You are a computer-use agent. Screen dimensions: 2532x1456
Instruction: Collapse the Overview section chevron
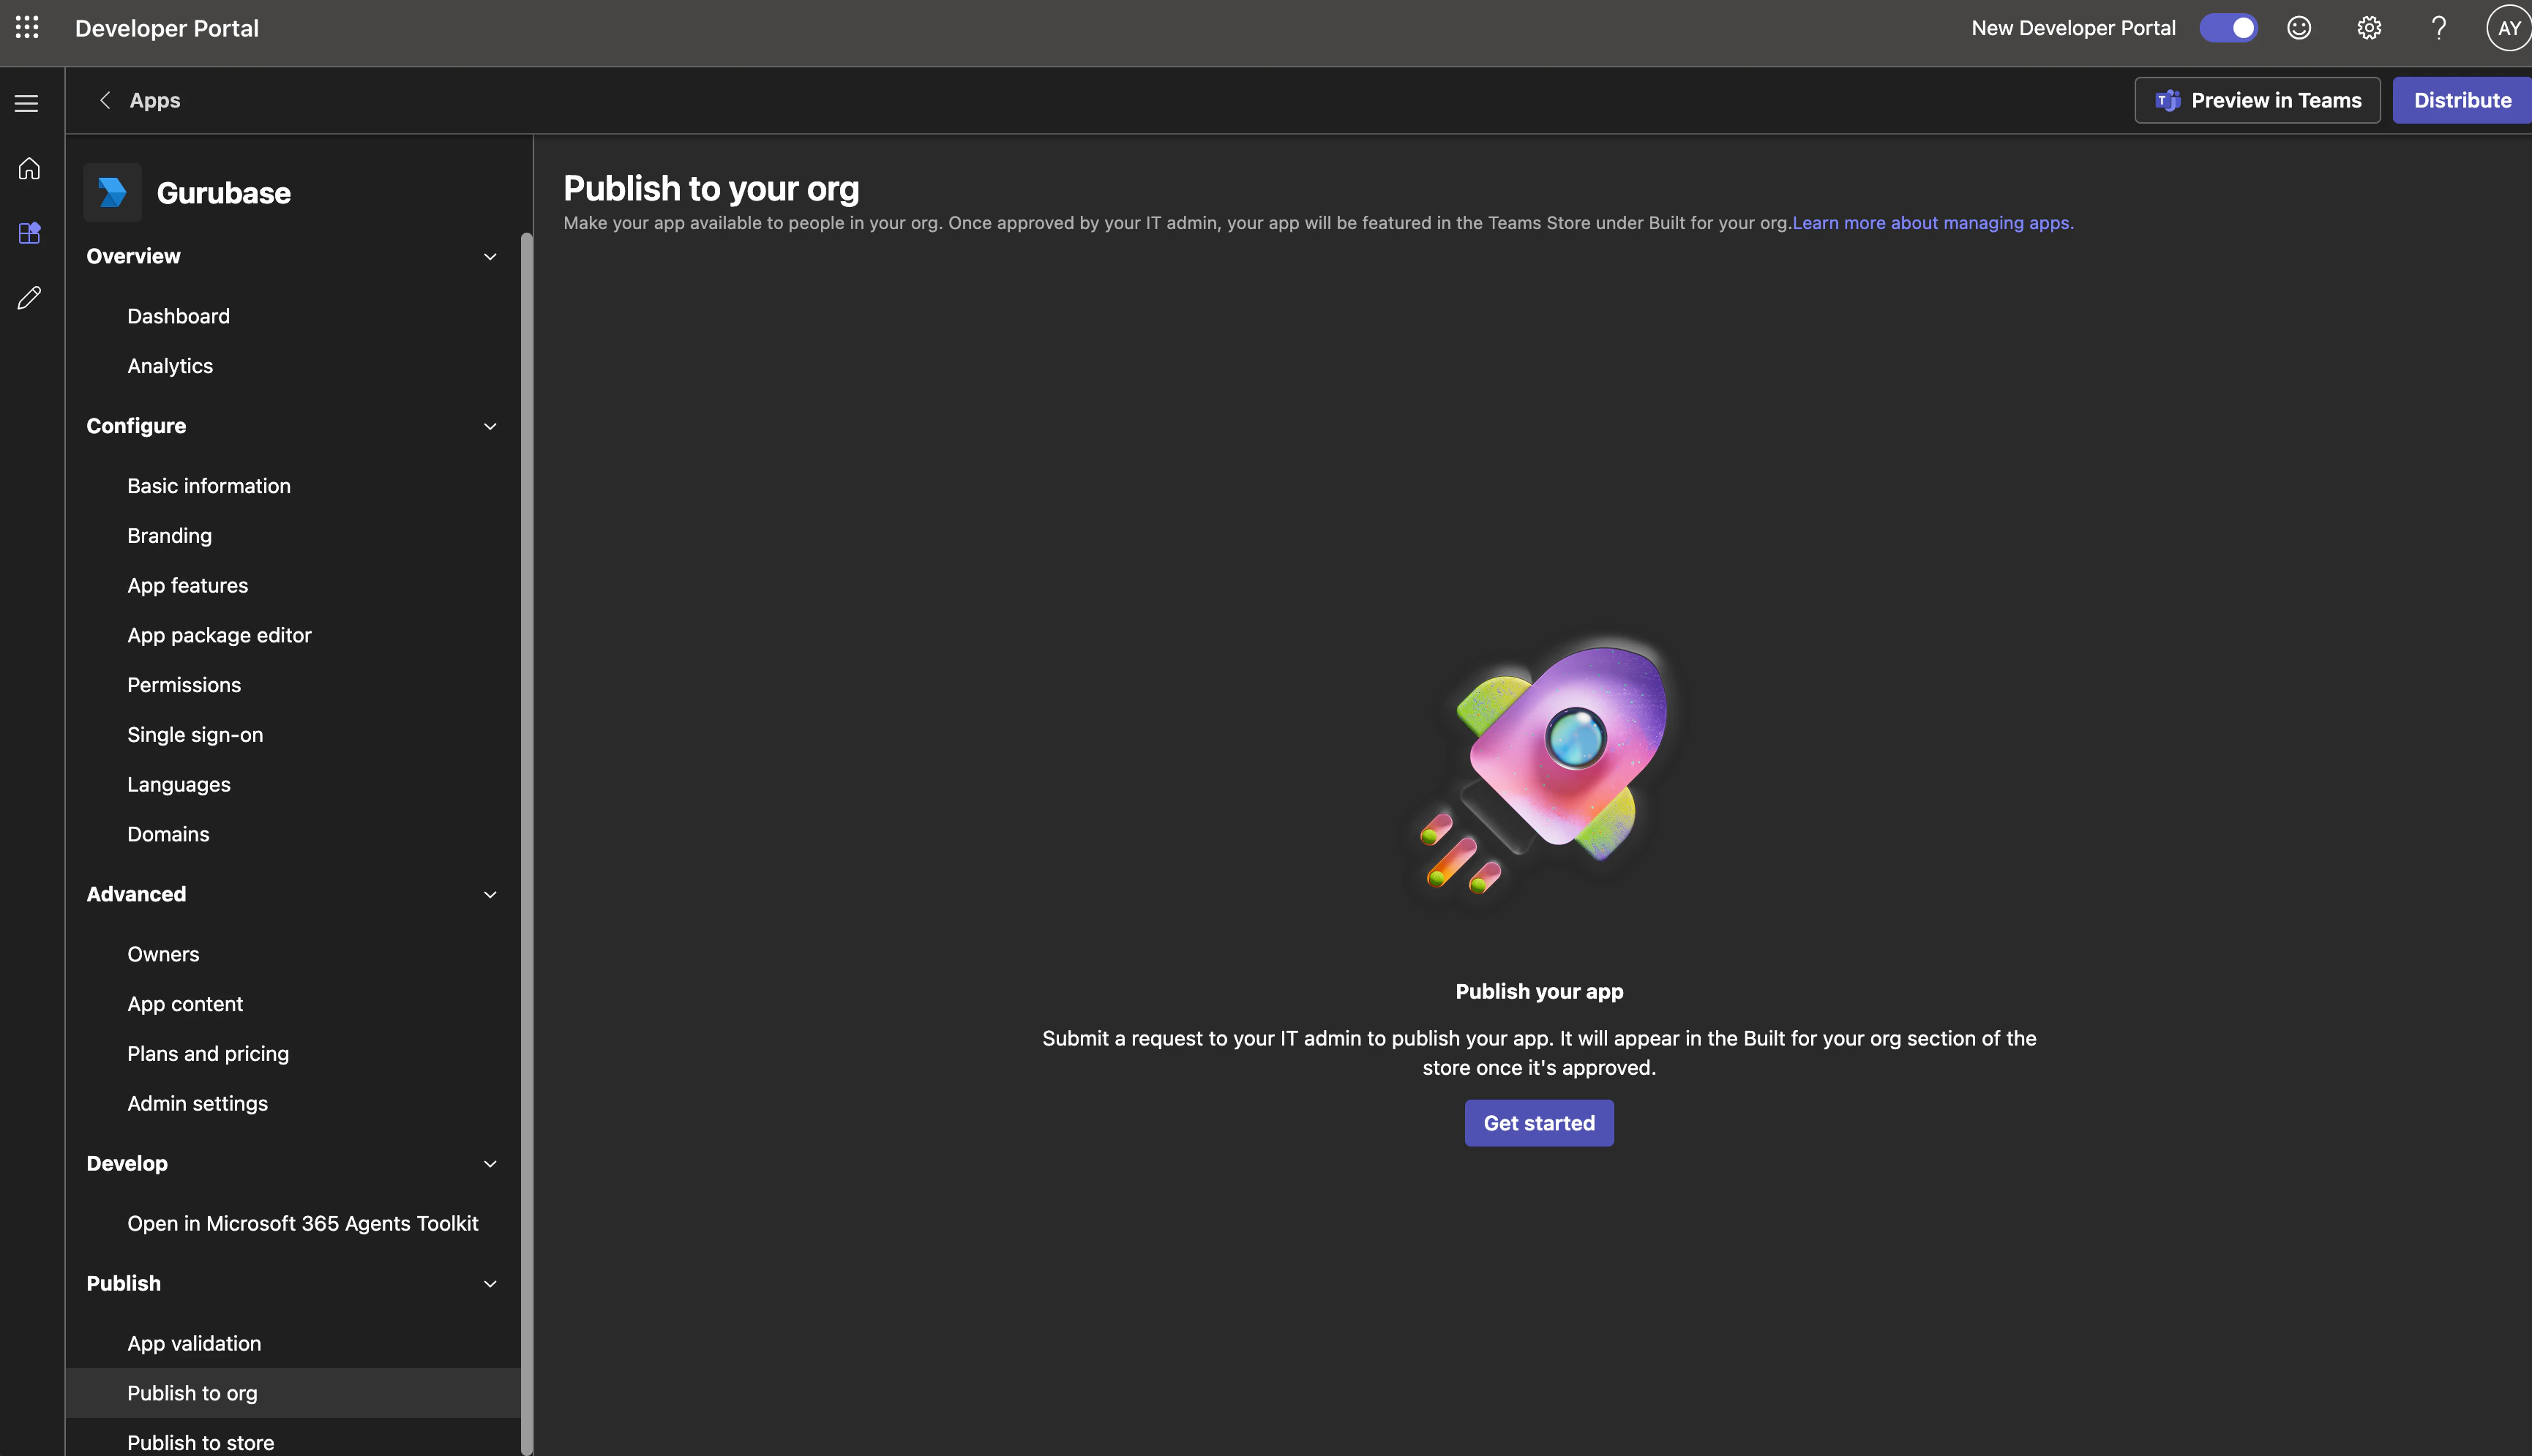(490, 257)
